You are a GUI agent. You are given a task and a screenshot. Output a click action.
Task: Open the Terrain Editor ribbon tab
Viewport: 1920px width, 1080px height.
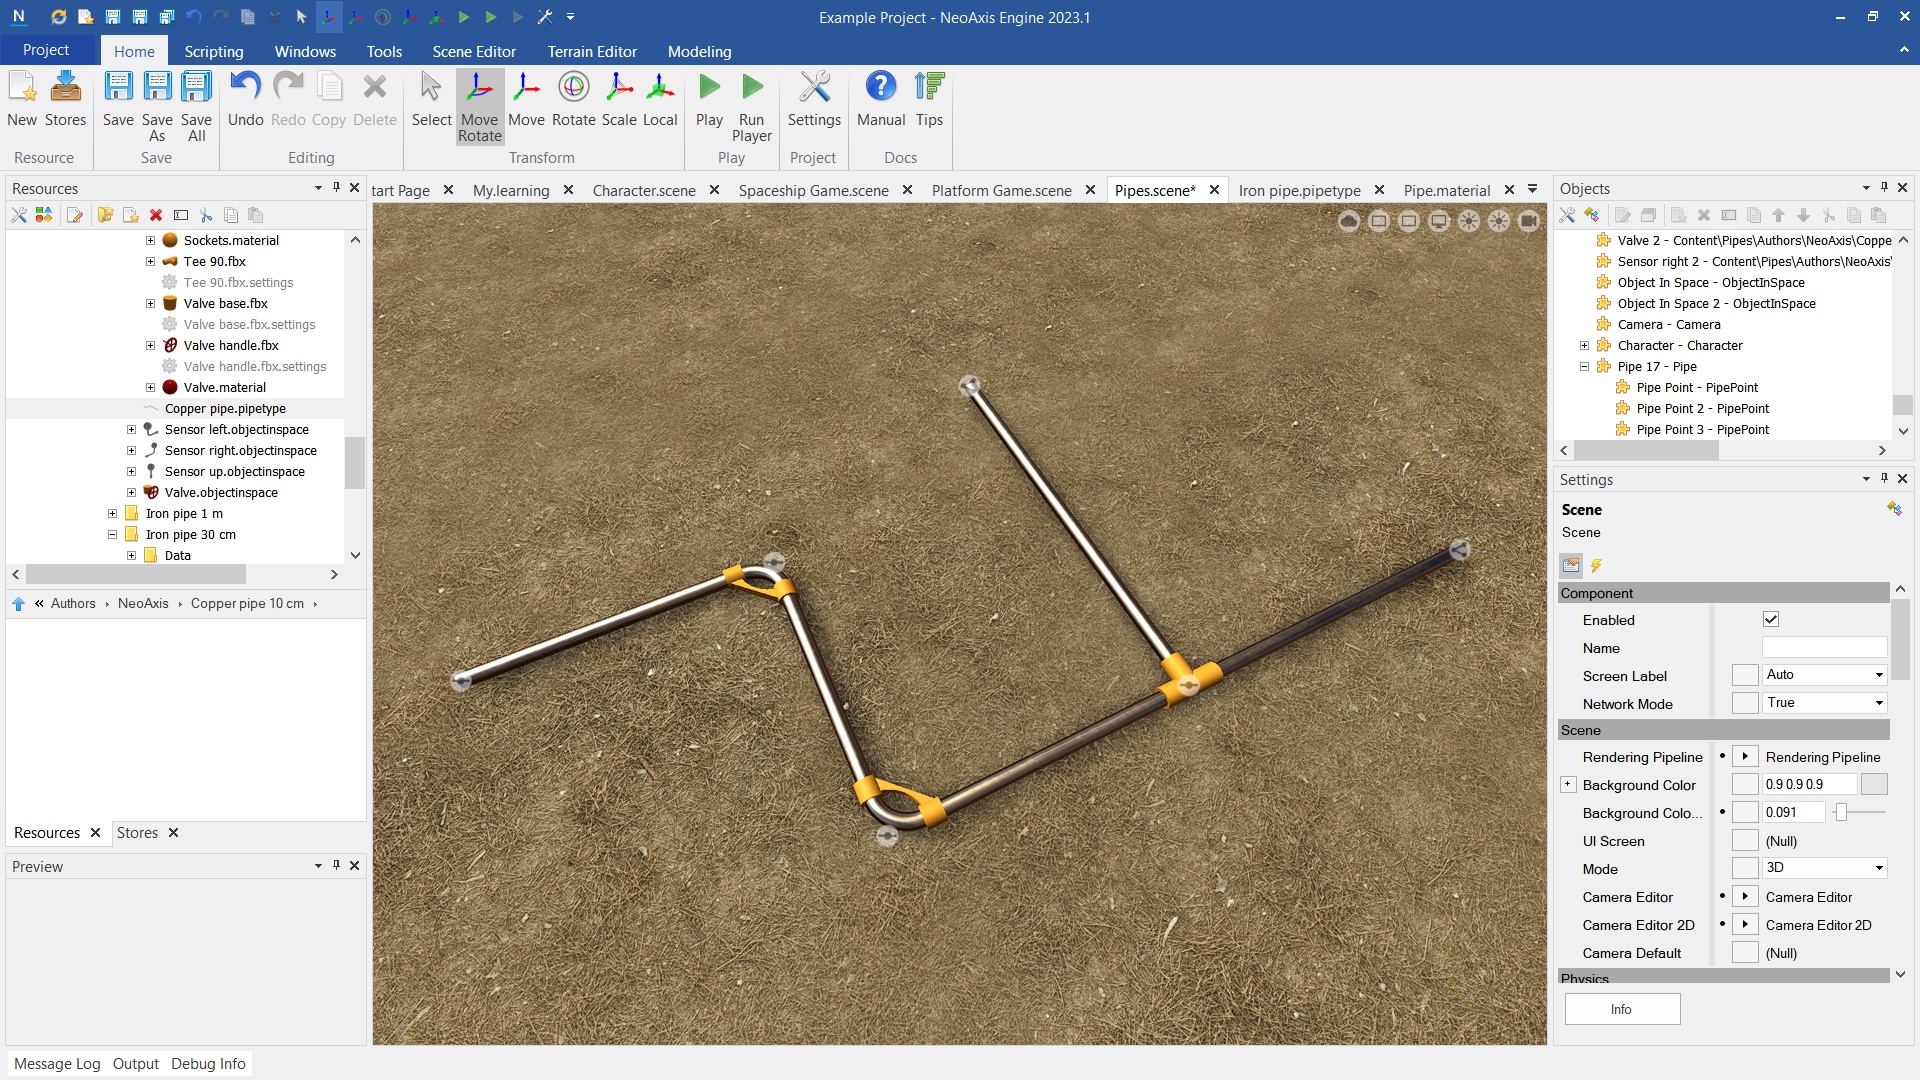(x=591, y=51)
